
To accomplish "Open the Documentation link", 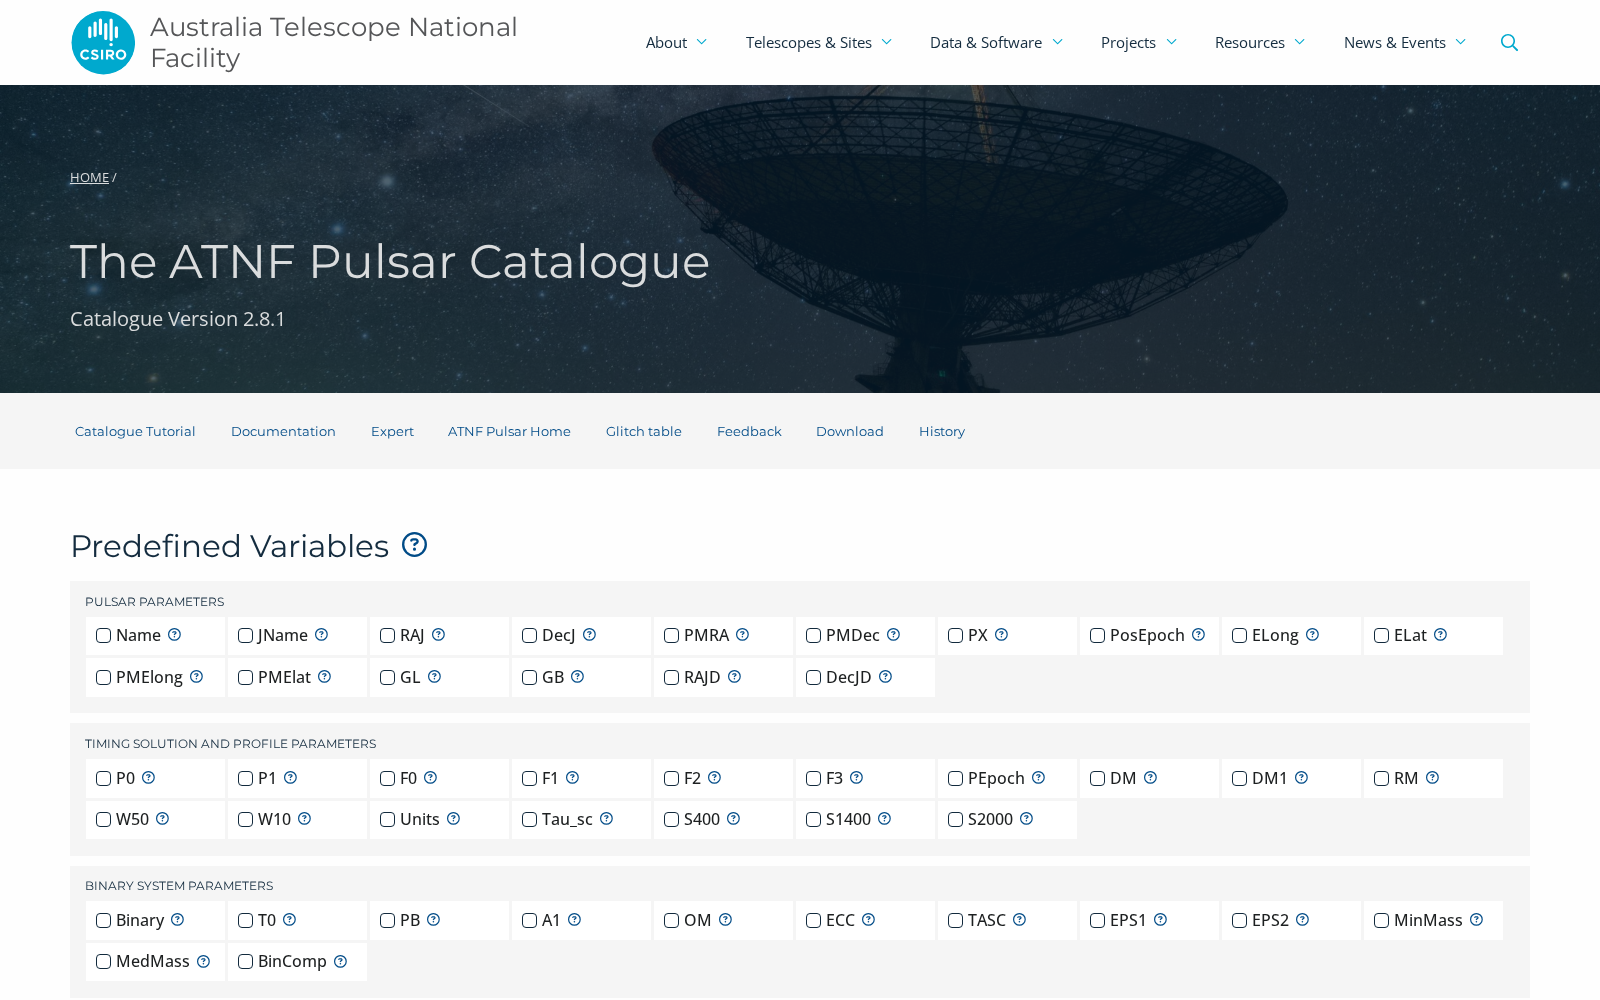I will tap(283, 431).
